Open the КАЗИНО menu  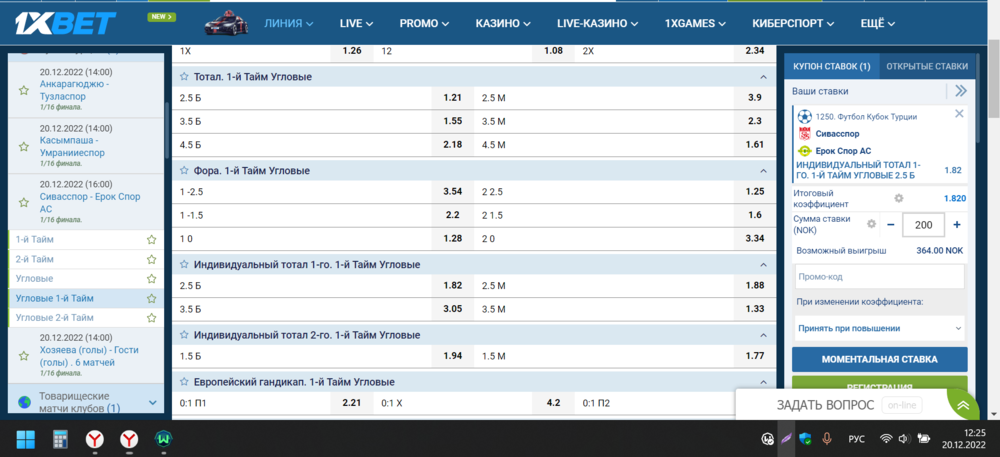pos(503,24)
